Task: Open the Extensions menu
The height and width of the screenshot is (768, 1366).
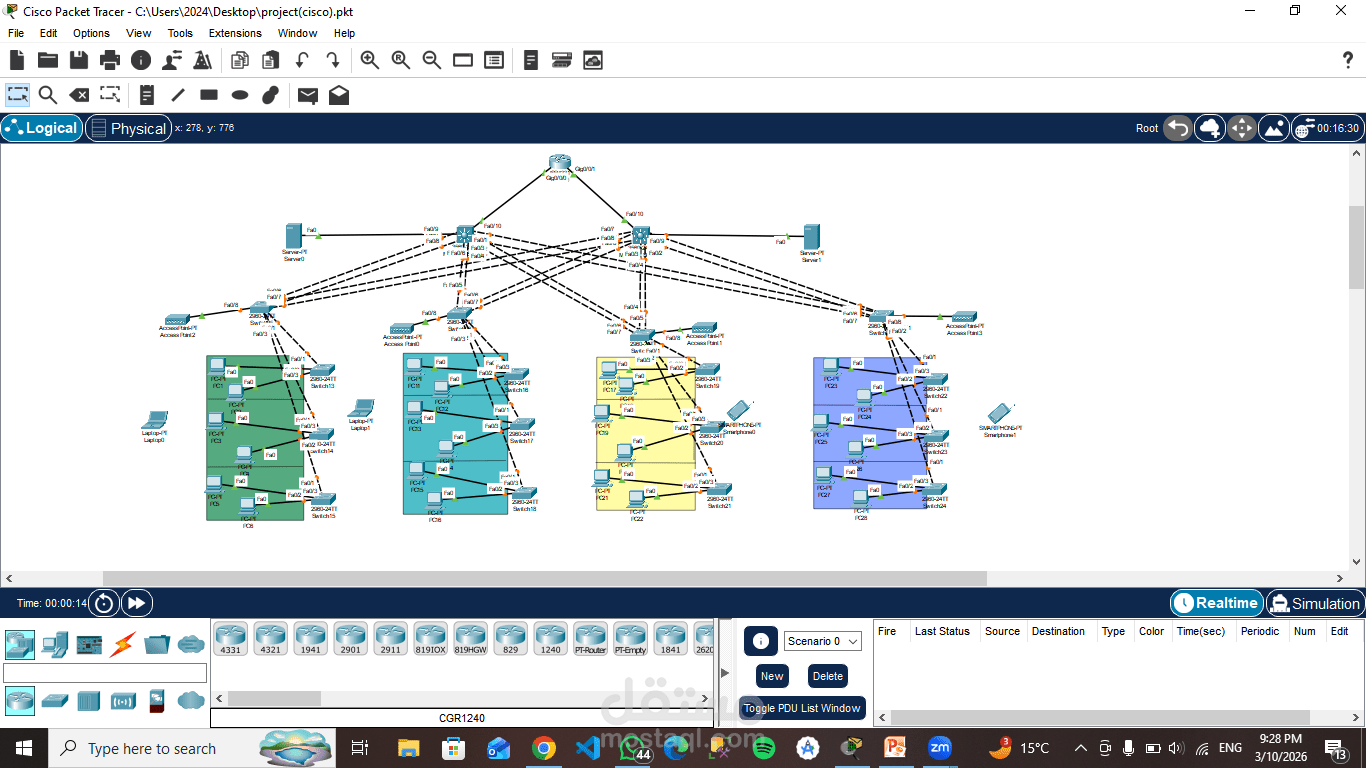Action: tap(234, 33)
